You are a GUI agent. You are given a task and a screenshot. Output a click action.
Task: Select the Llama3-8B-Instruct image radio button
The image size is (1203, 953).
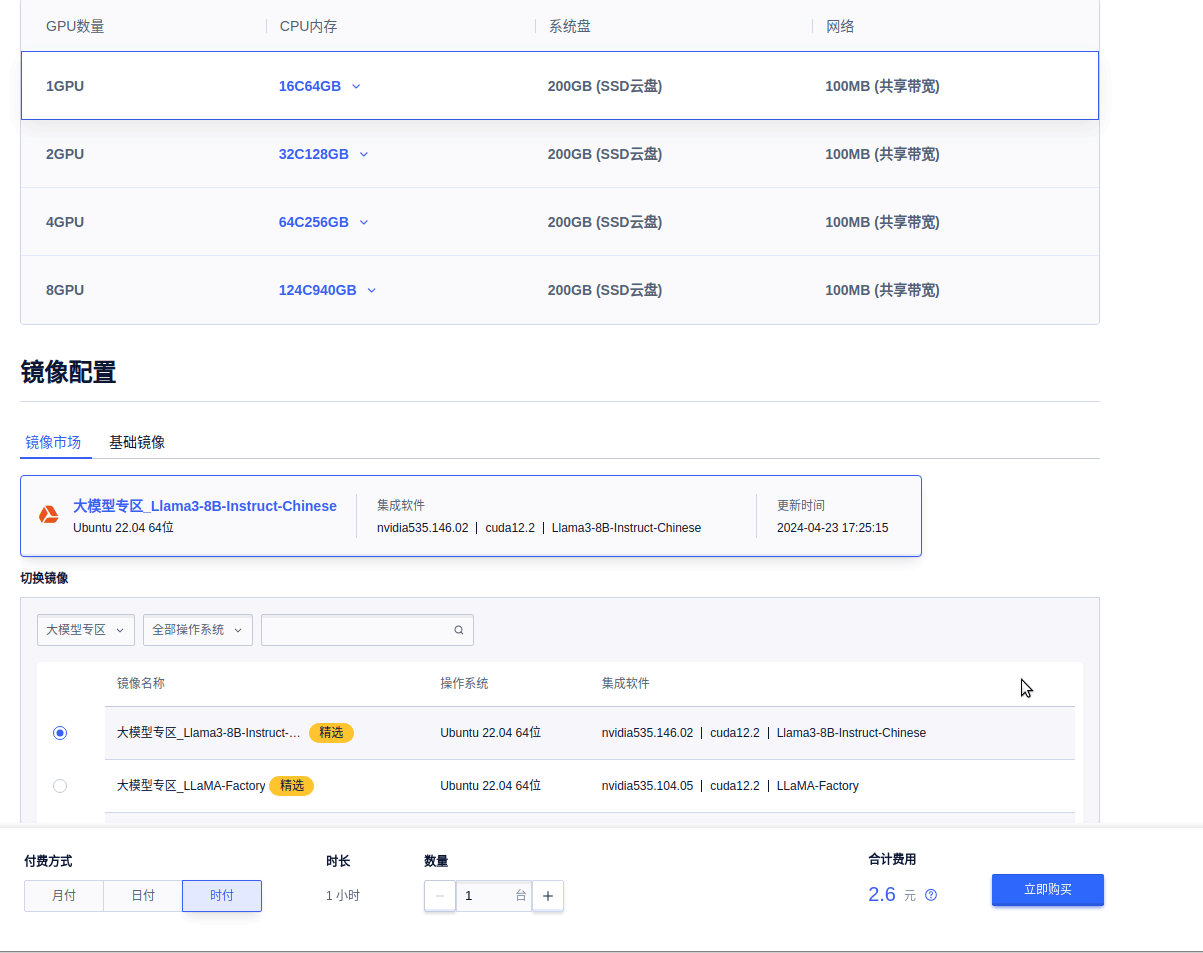tap(60, 732)
